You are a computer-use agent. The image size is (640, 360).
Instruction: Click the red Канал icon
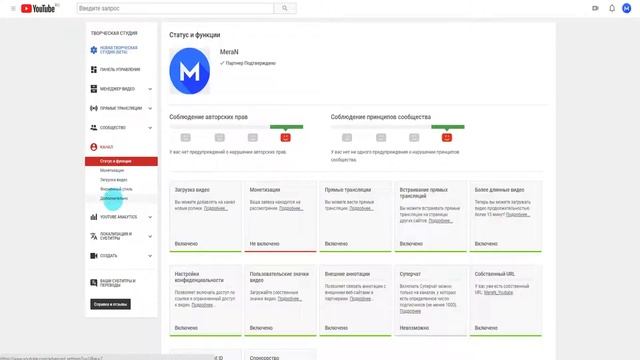click(x=93, y=147)
